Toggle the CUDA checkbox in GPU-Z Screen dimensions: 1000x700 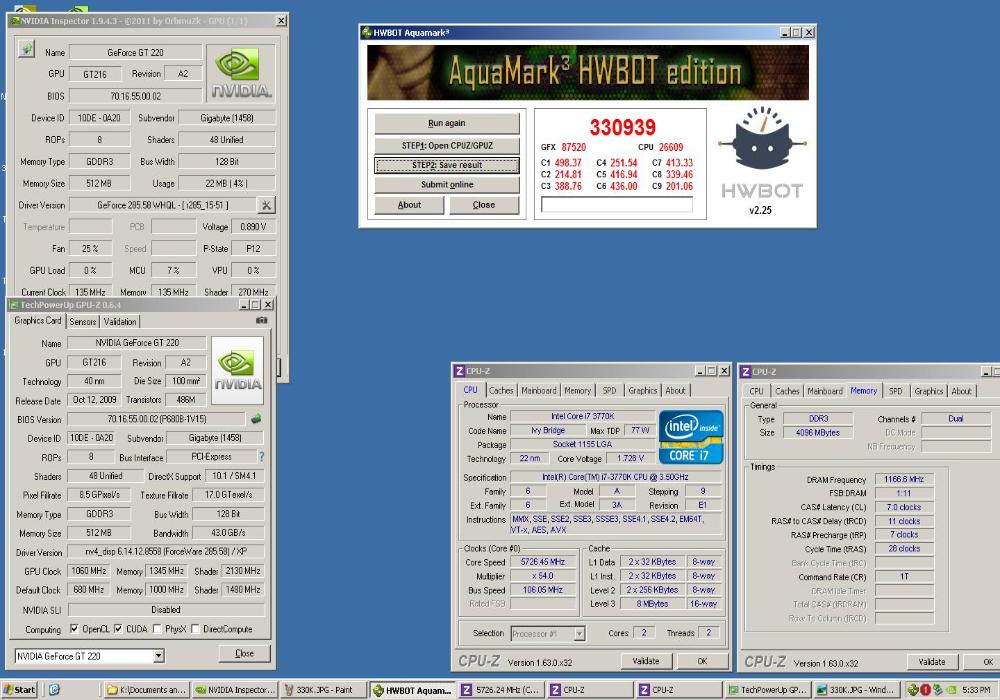[119, 629]
